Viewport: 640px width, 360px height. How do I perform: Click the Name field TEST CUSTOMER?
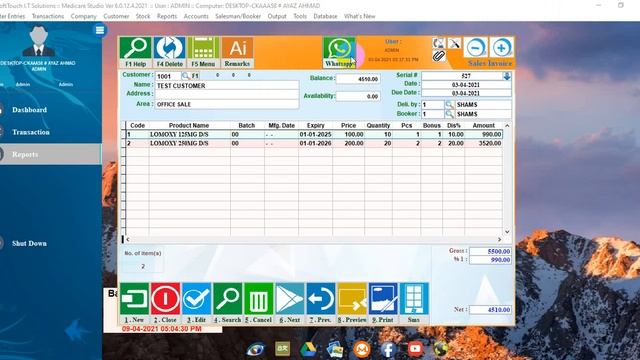click(x=227, y=86)
